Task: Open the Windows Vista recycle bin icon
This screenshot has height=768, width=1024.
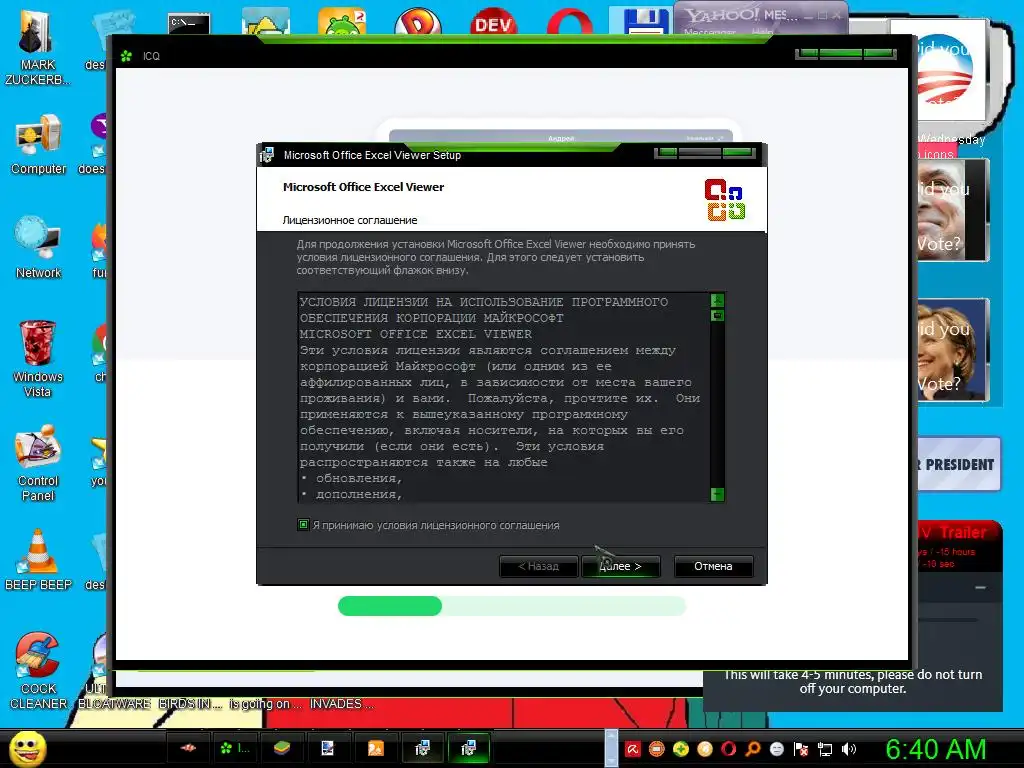Action: (37, 359)
